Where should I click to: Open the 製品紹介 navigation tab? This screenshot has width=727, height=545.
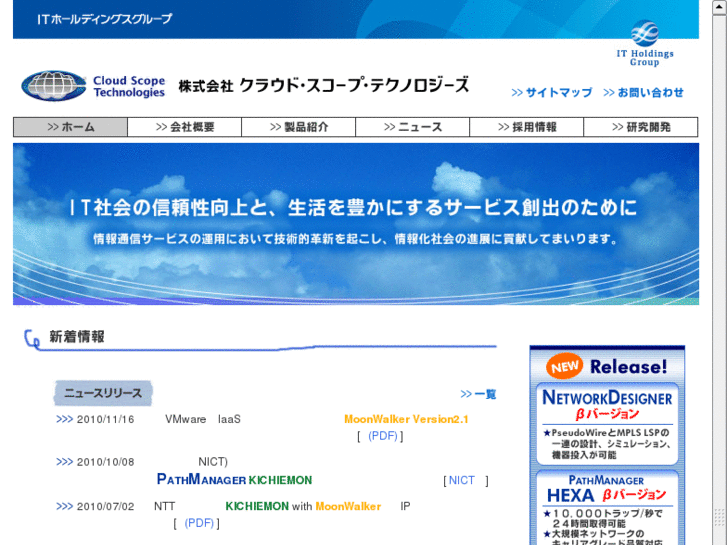299,127
